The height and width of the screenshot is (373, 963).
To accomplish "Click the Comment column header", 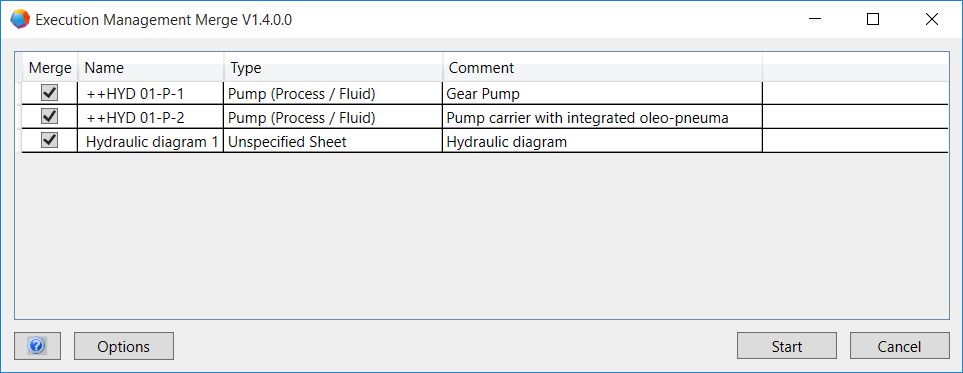I will 602,67.
